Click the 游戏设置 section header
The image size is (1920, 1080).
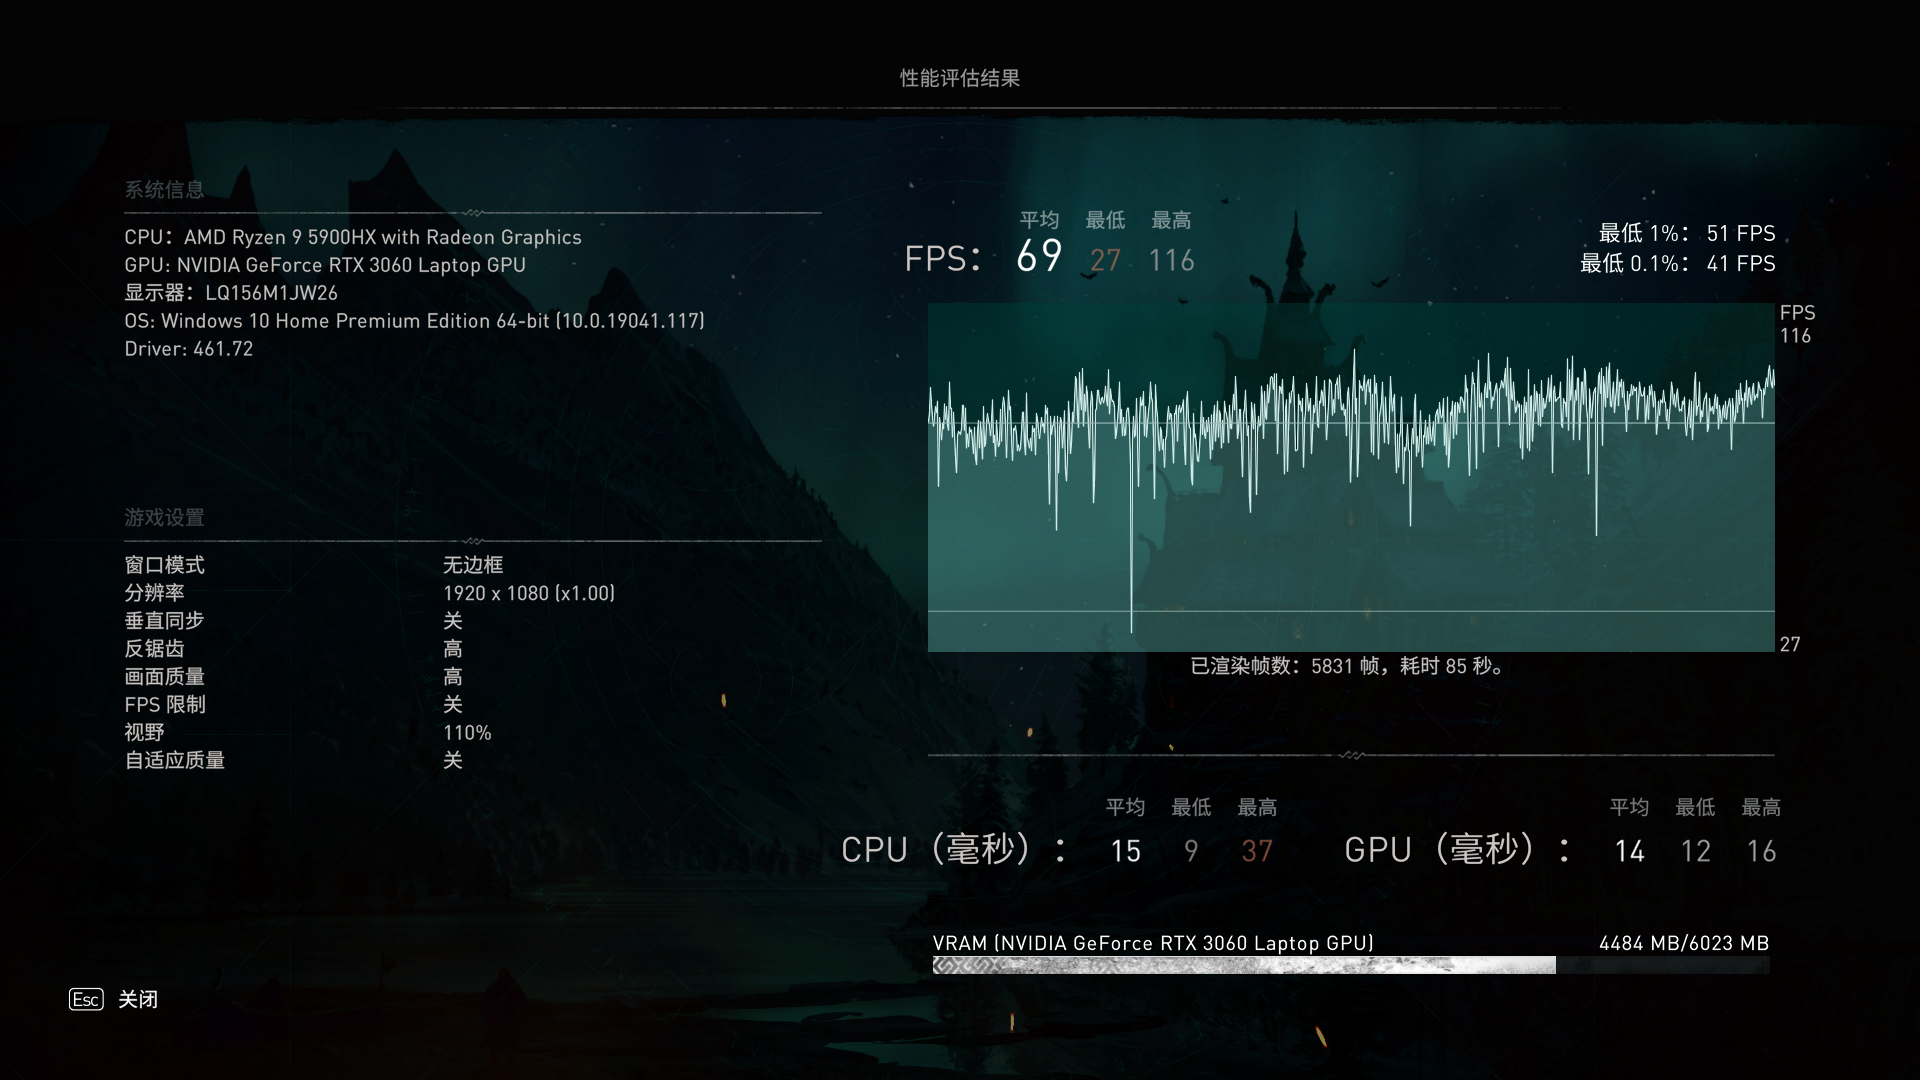164,518
